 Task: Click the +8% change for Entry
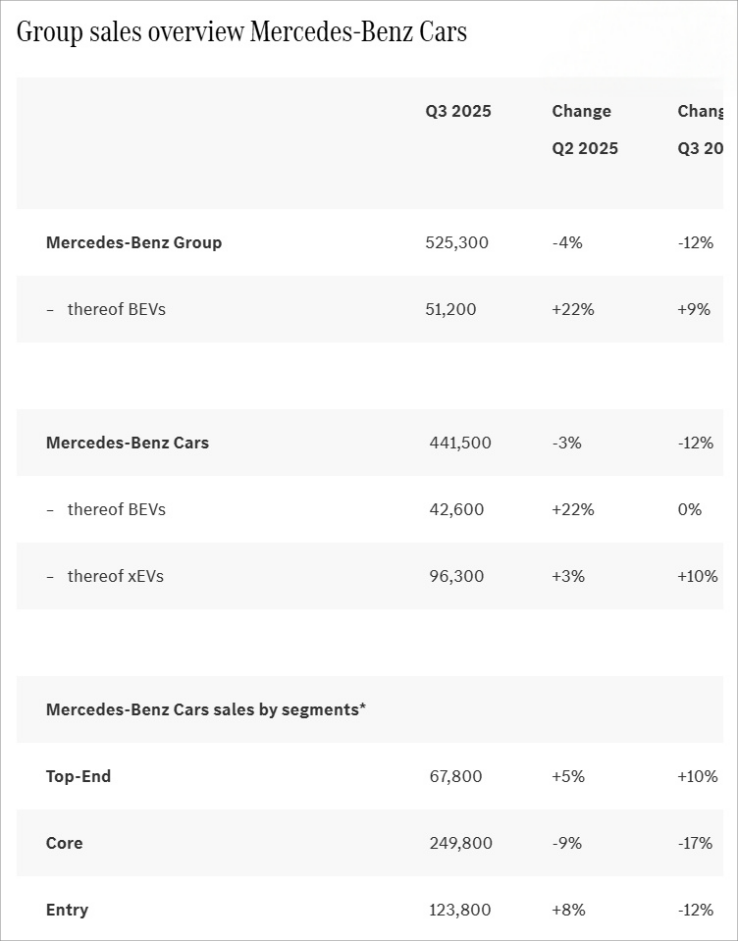568,910
